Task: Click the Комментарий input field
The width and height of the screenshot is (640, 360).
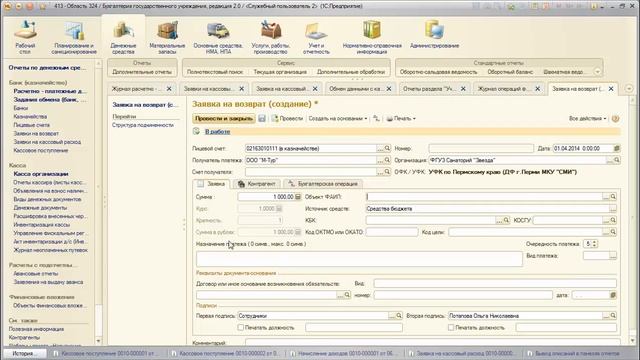Action: click(x=433, y=343)
